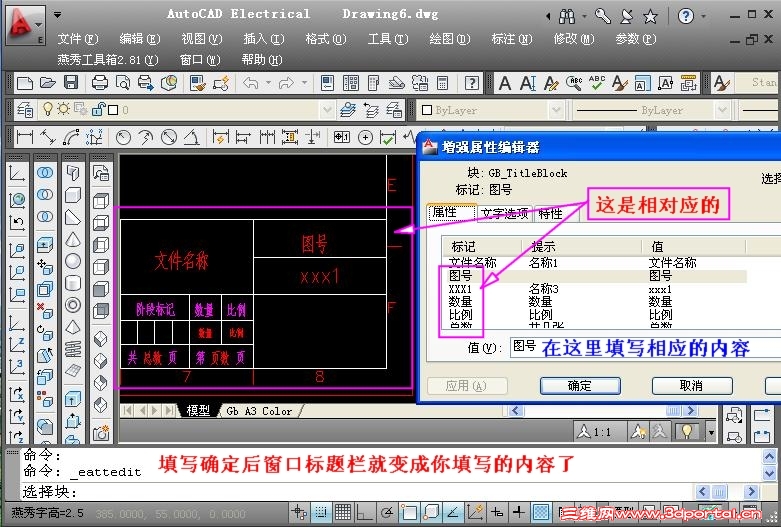Select the Diameter dimension tool

tap(169, 136)
